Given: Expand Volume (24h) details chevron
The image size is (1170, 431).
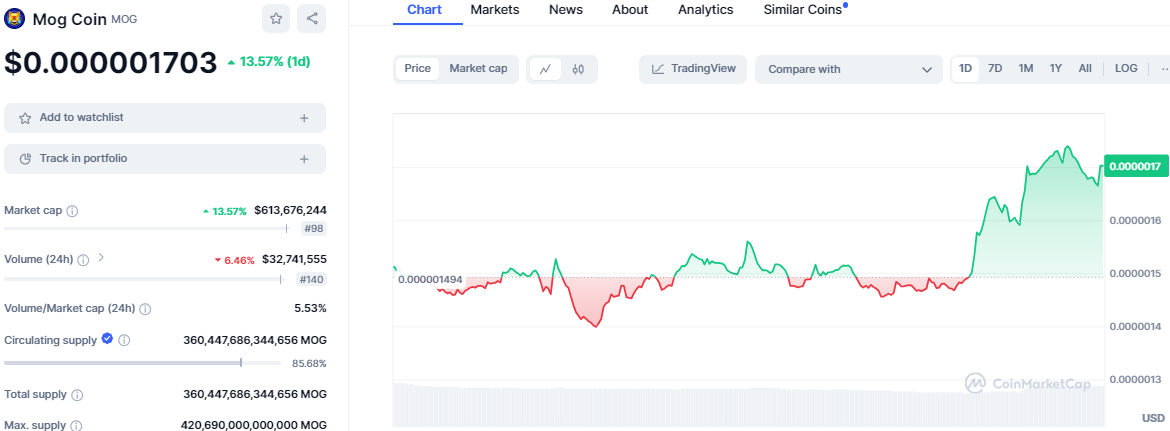Looking at the screenshot, I should pos(101,258).
